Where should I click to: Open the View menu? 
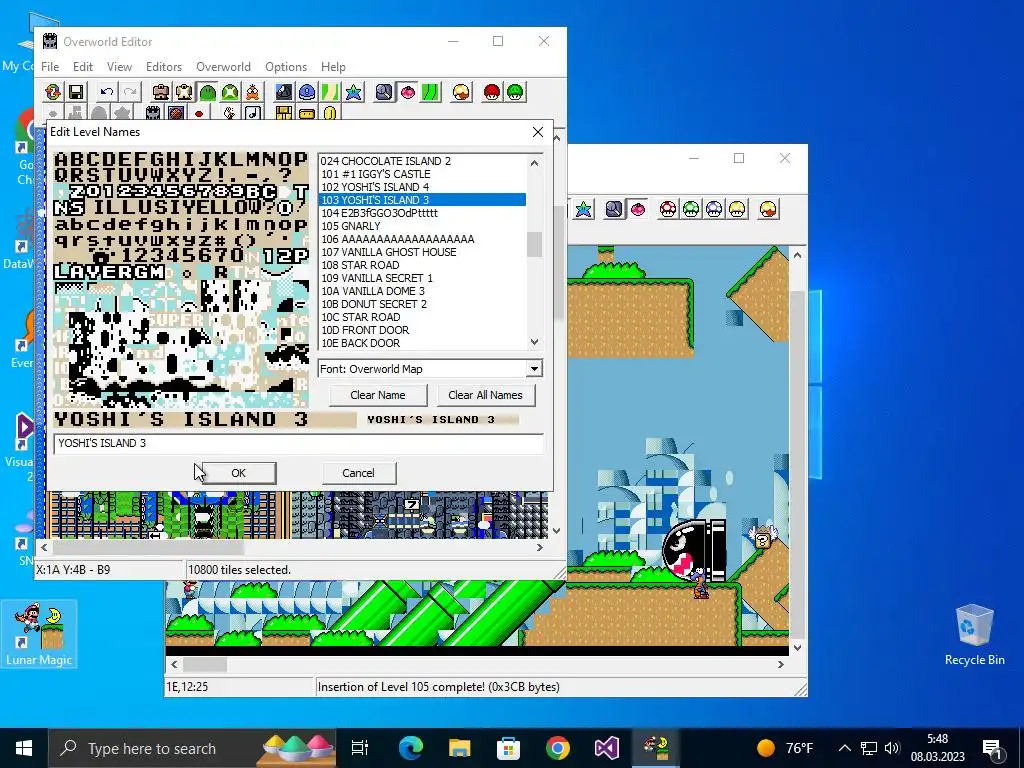pos(120,67)
